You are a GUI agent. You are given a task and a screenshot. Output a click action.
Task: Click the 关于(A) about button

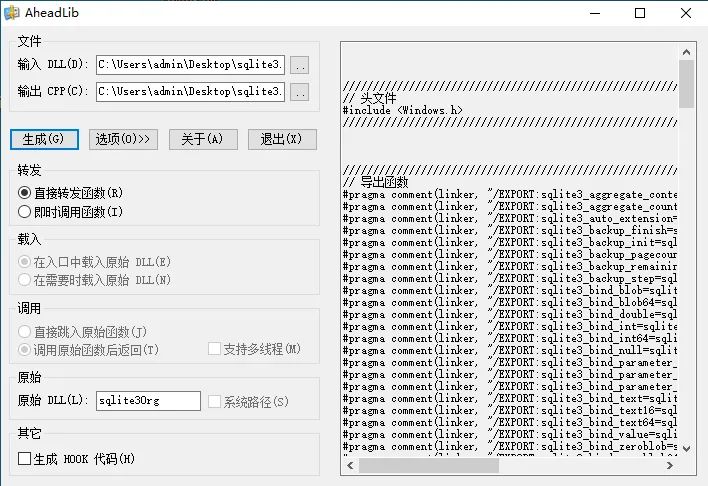click(x=203, y=139)
